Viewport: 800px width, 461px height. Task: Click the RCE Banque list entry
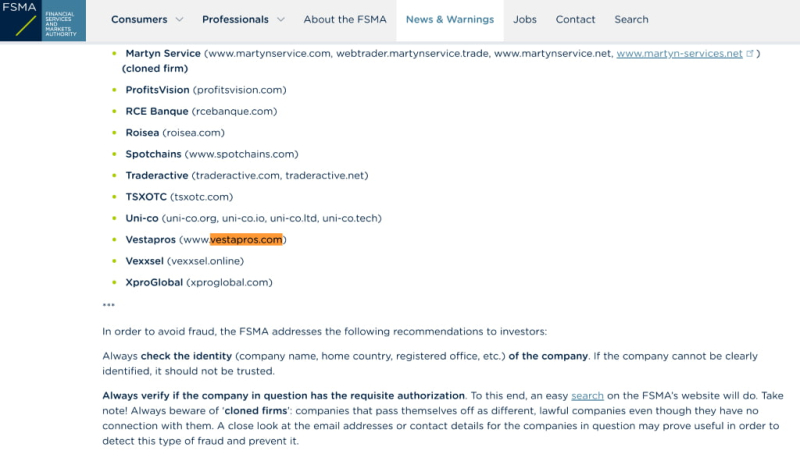[x=201, y=111]
